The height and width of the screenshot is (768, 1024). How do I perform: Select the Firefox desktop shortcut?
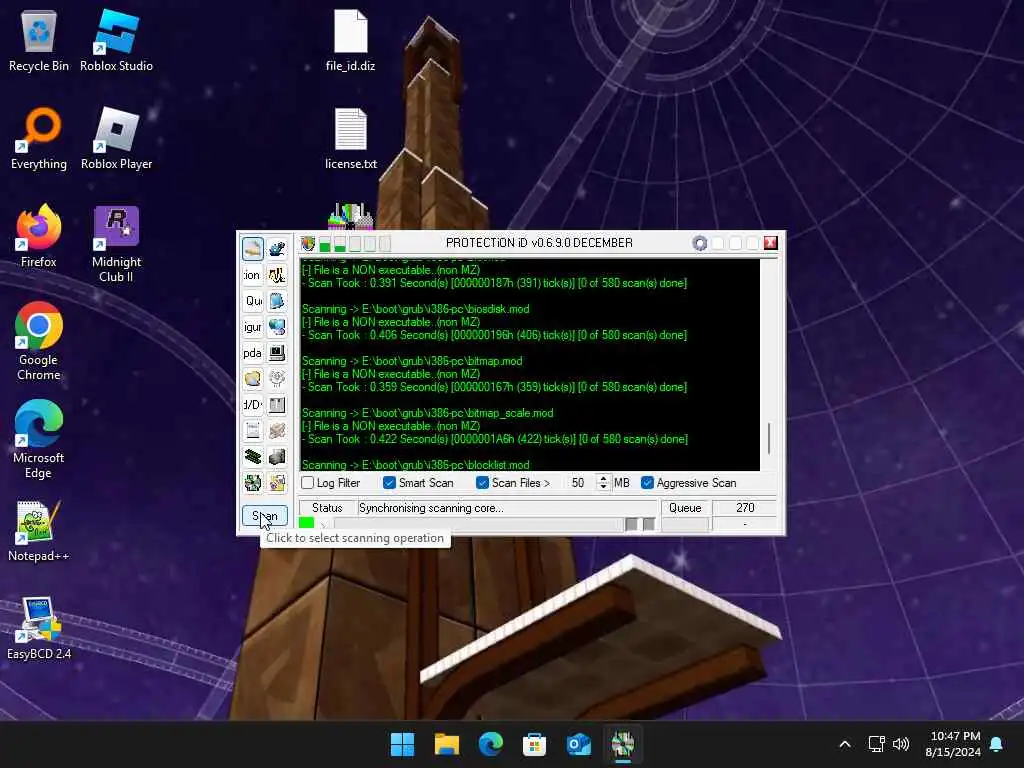[x=39, y=236]
